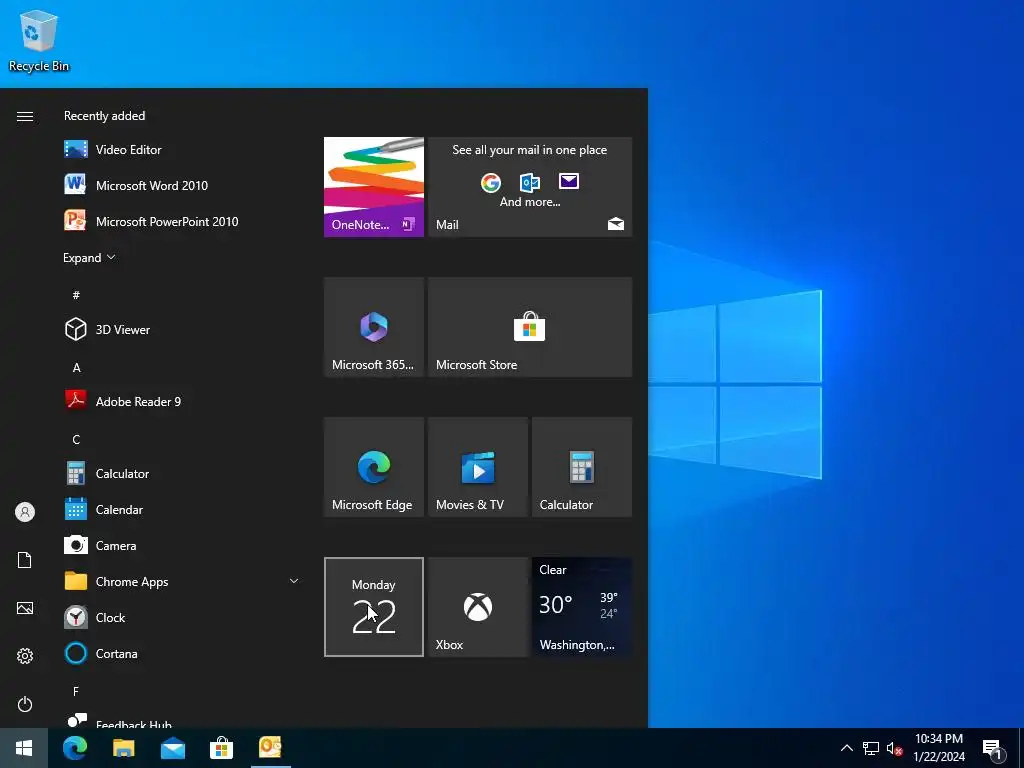The height and width of the screenshot is (768, 1024).
Task: Click the letter C section header
Action: 76,440
